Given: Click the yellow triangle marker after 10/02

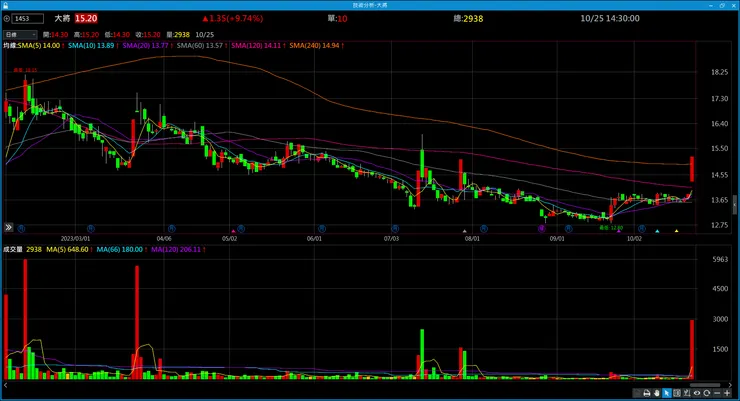Looking at the screenshot, I should [676, 231].
